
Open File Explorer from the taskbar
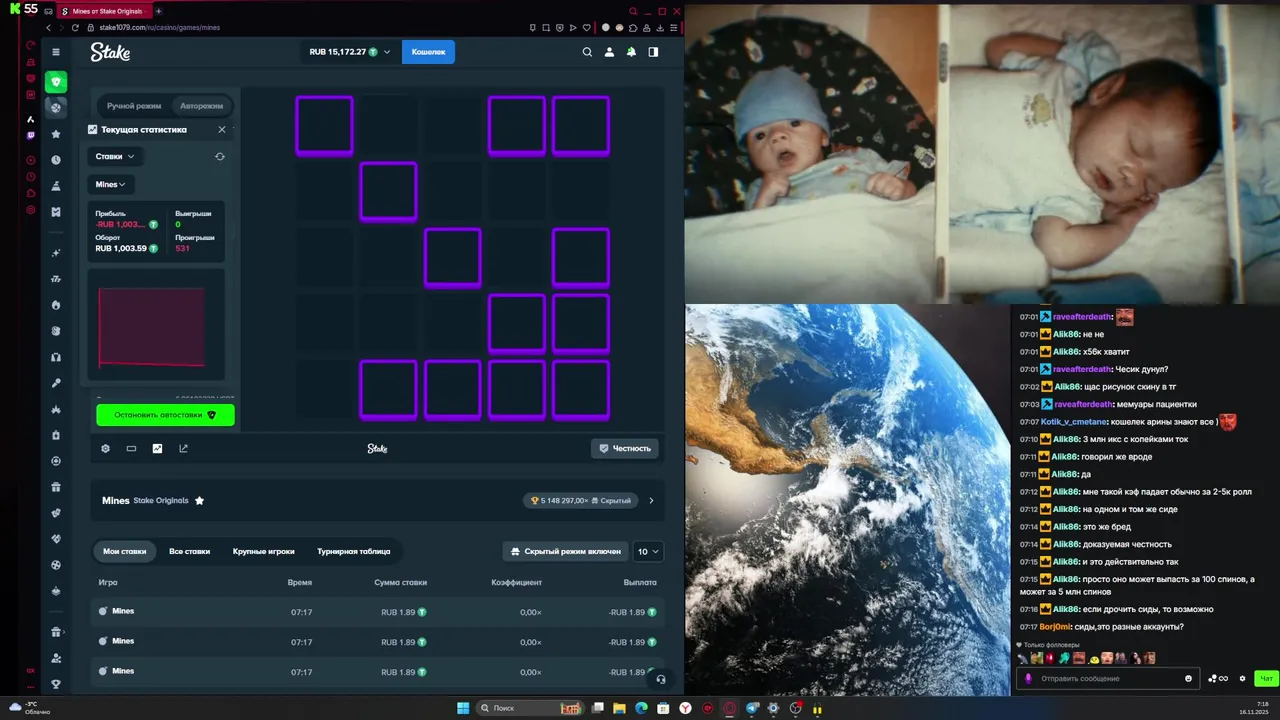(619, 708)
